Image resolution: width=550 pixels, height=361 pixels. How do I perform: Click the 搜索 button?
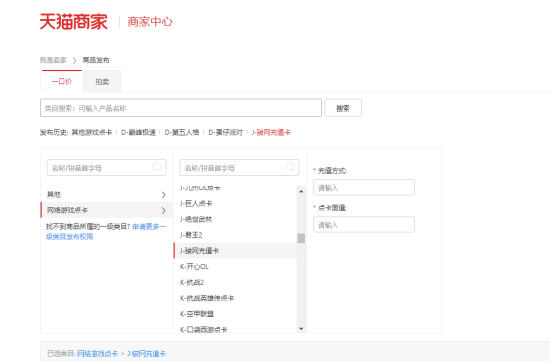(343, 108)
